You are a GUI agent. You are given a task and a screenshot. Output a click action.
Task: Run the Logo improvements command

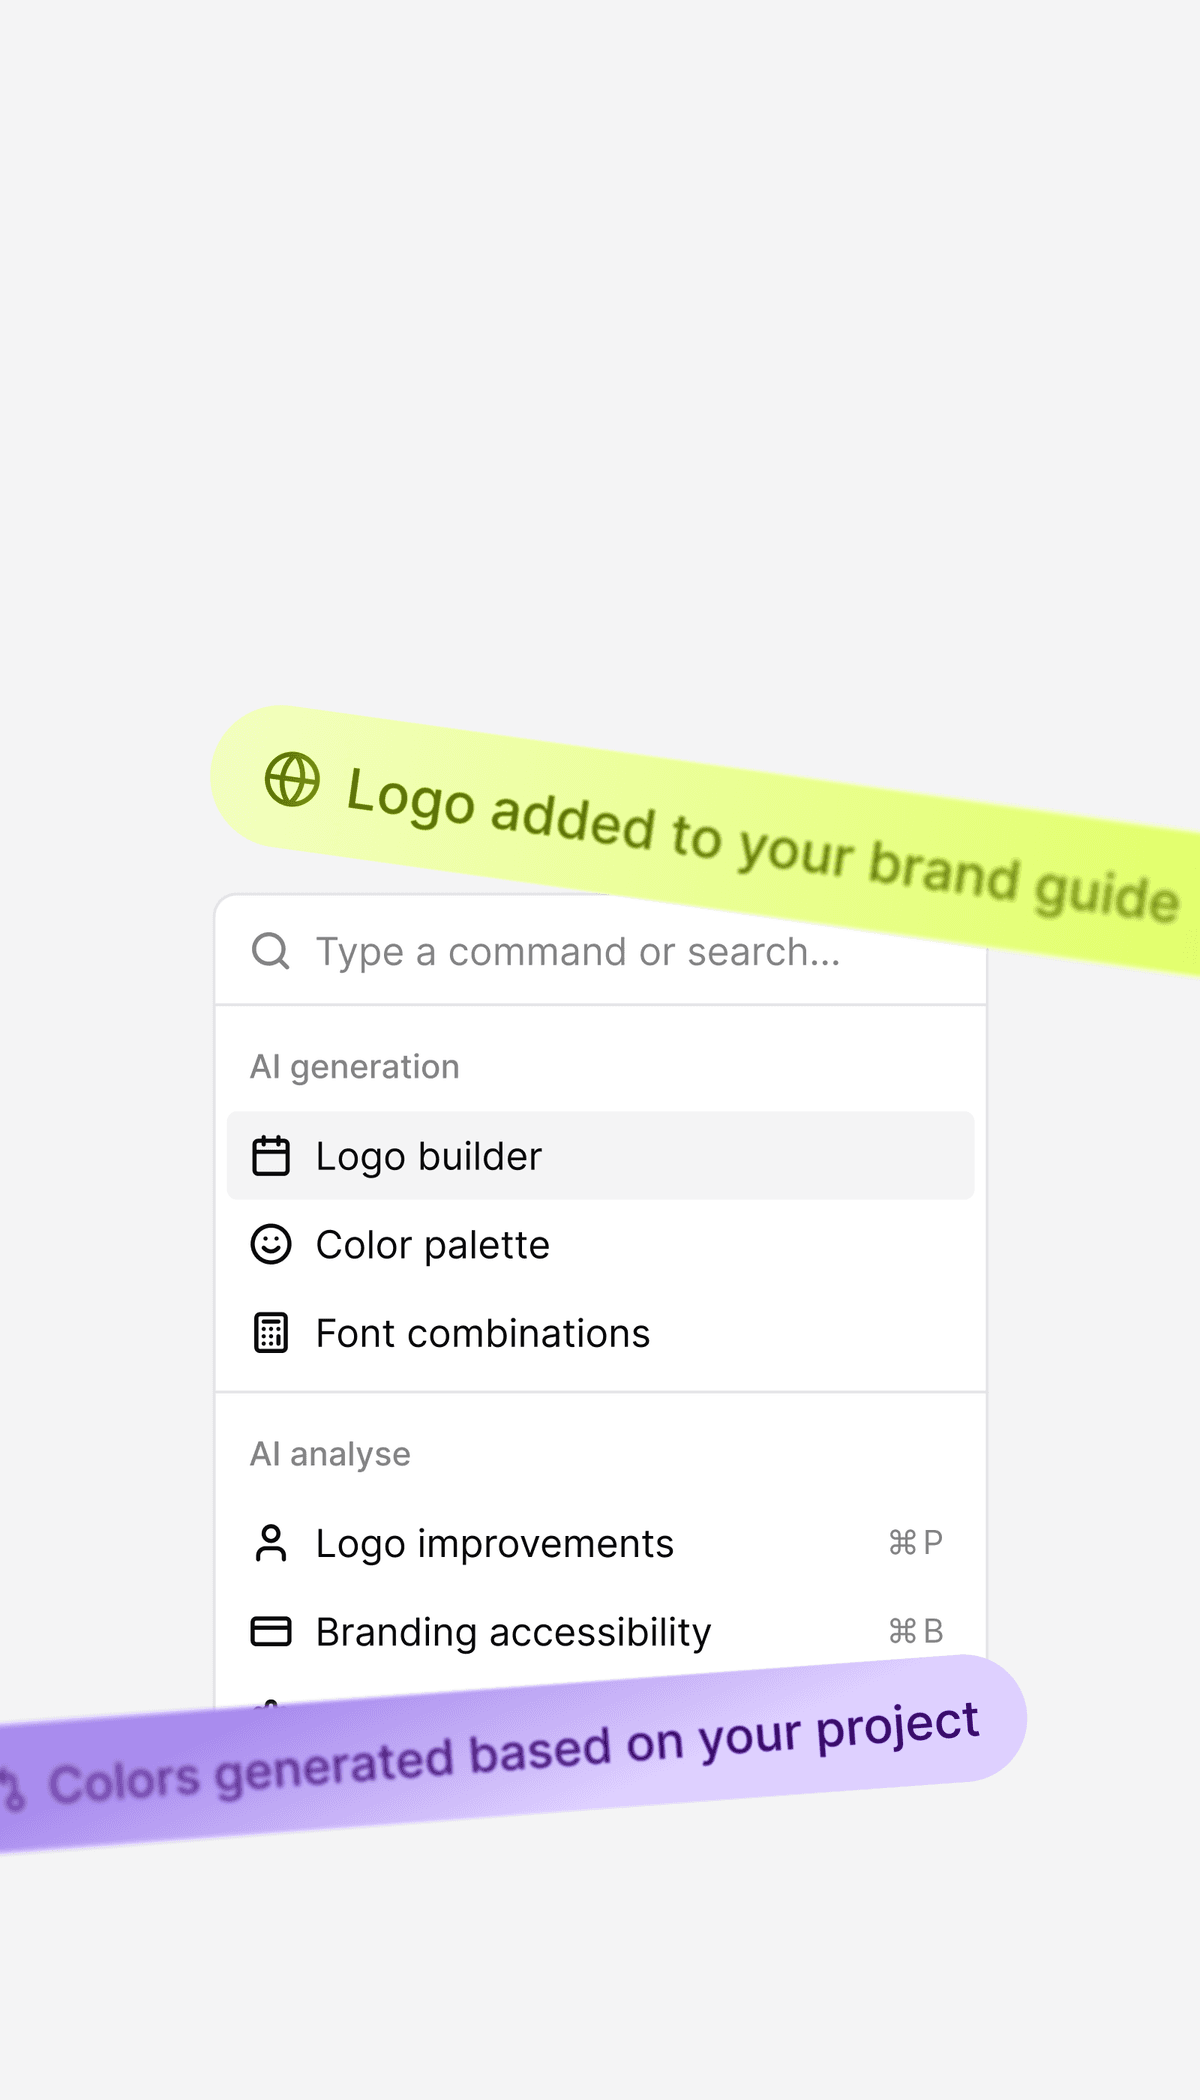(x=600, y=1543)
